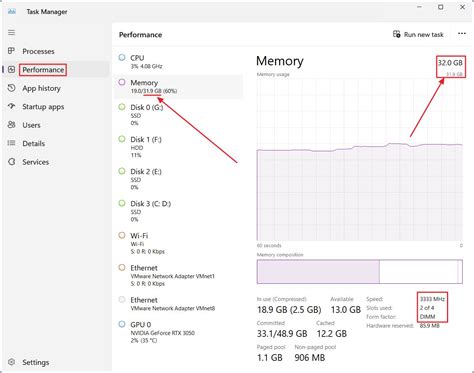
Task: Click the VMnet1 Ethernet circle indicator
Action: tap(122, 267)
